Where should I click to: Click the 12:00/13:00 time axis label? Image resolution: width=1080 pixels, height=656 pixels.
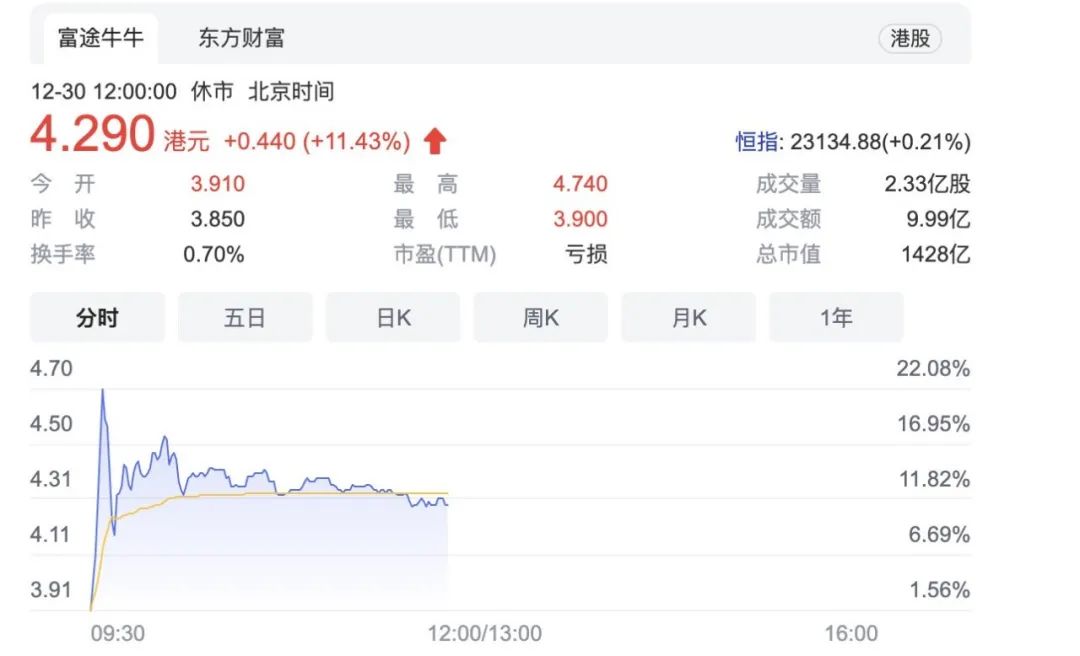point(485,633)
